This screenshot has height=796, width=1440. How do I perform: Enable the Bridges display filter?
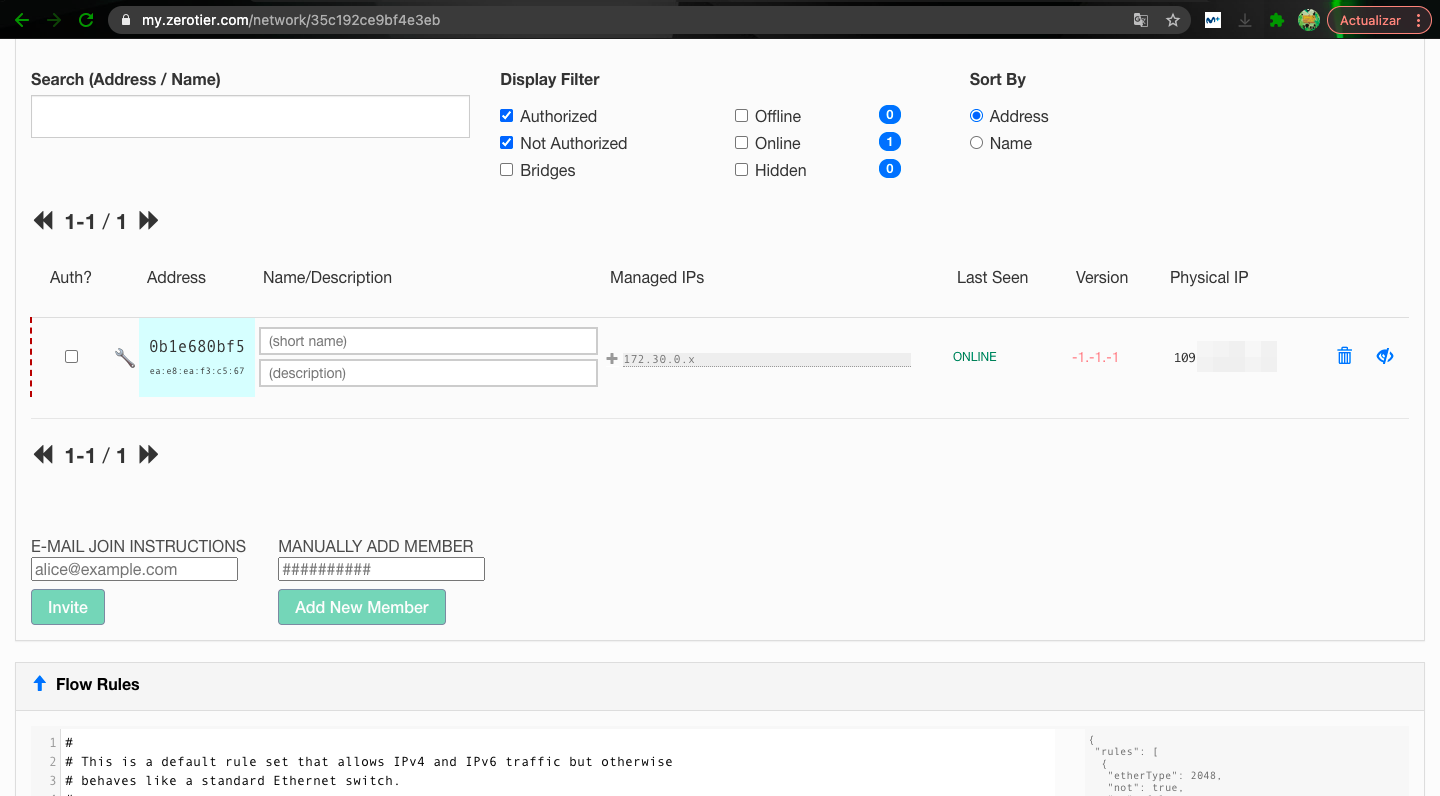pos(507,170)
